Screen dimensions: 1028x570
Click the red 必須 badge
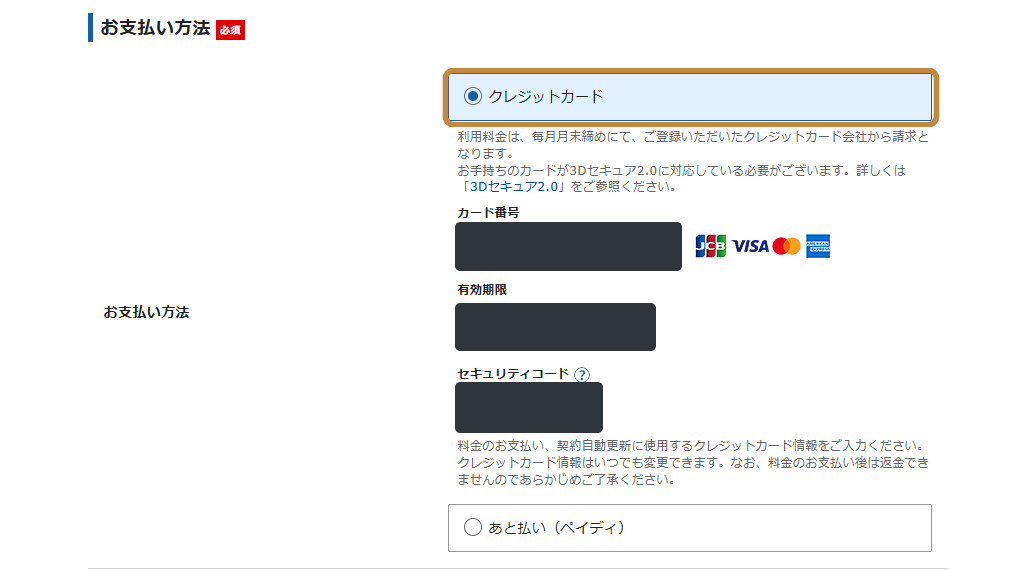[x=230, y=30]
